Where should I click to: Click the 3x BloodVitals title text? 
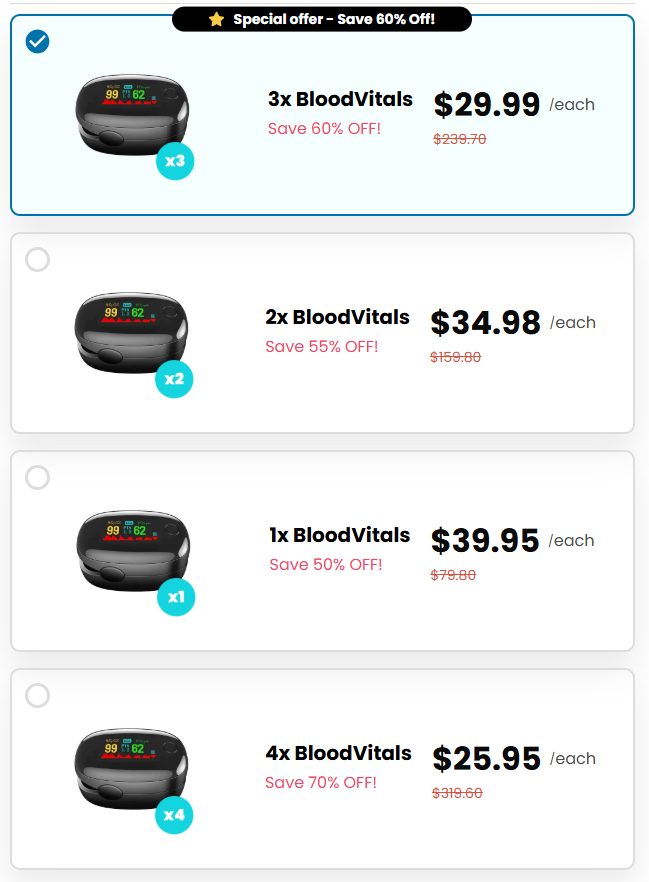341,100
